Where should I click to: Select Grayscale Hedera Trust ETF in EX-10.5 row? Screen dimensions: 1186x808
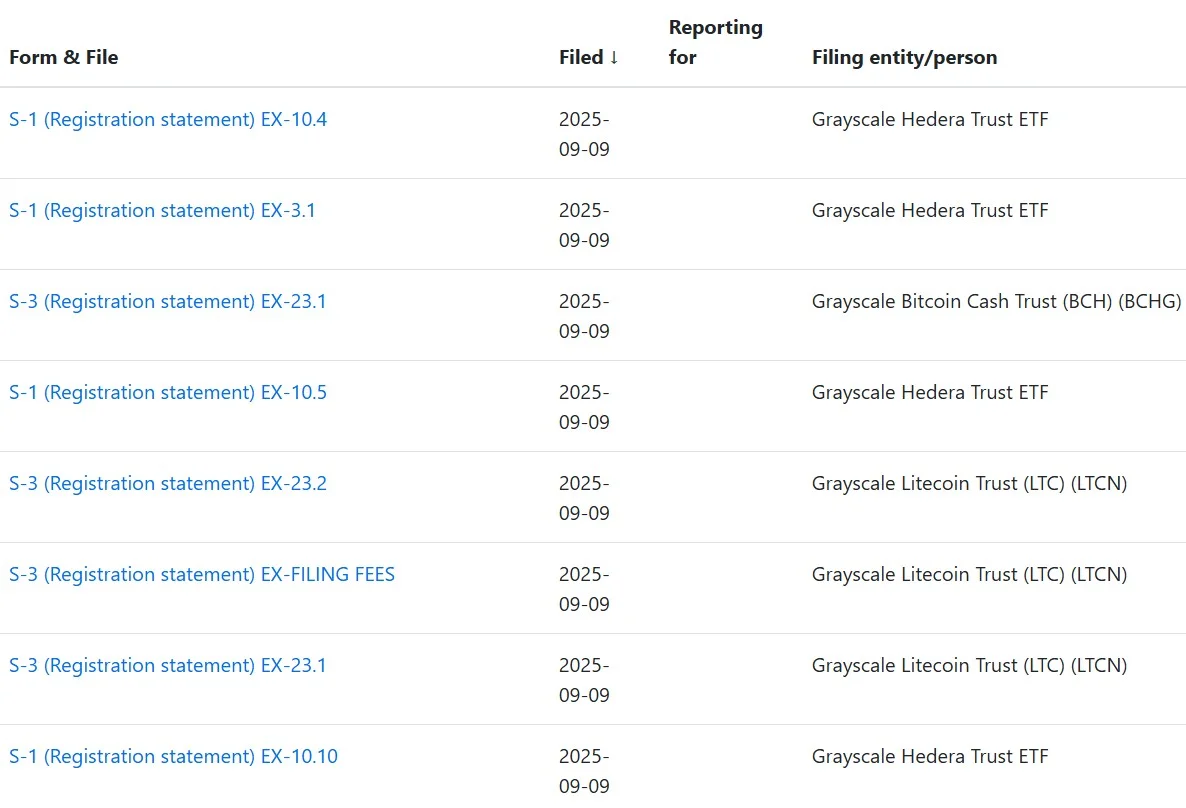point(930,392)
